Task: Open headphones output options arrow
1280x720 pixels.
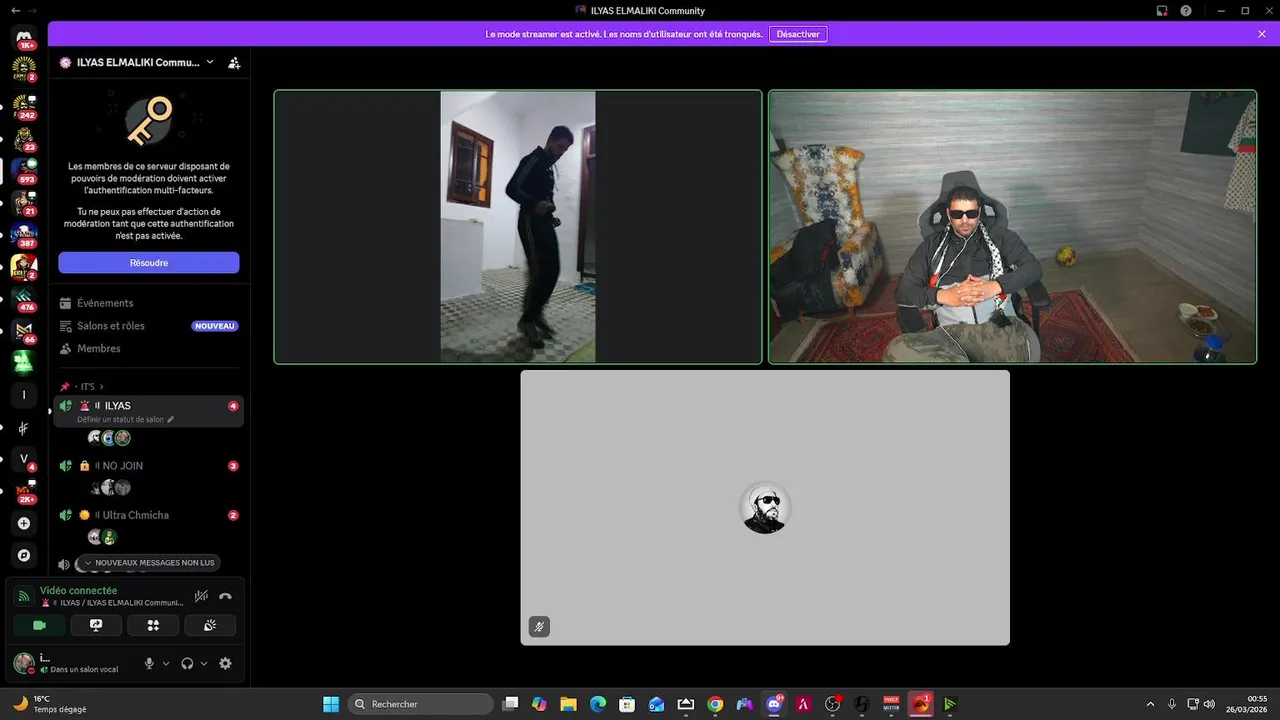Action: pyautogui.click(x=204, y=663)
